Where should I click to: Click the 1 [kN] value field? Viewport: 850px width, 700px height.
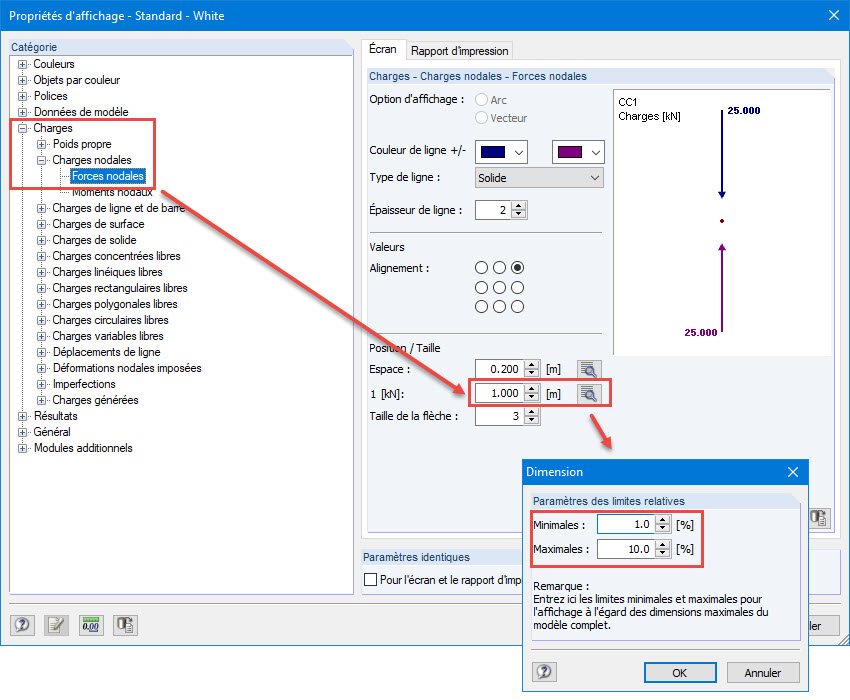(499, 393)
